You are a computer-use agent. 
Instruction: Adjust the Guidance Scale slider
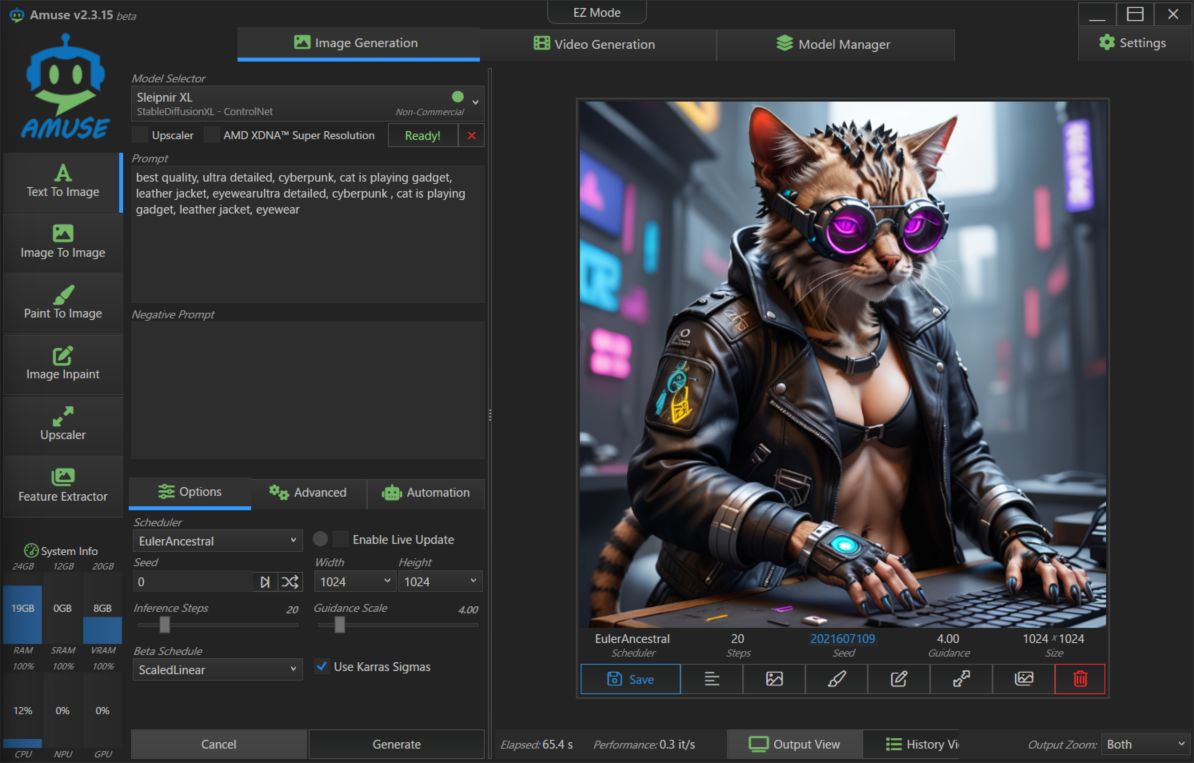[x=340, y=625]
